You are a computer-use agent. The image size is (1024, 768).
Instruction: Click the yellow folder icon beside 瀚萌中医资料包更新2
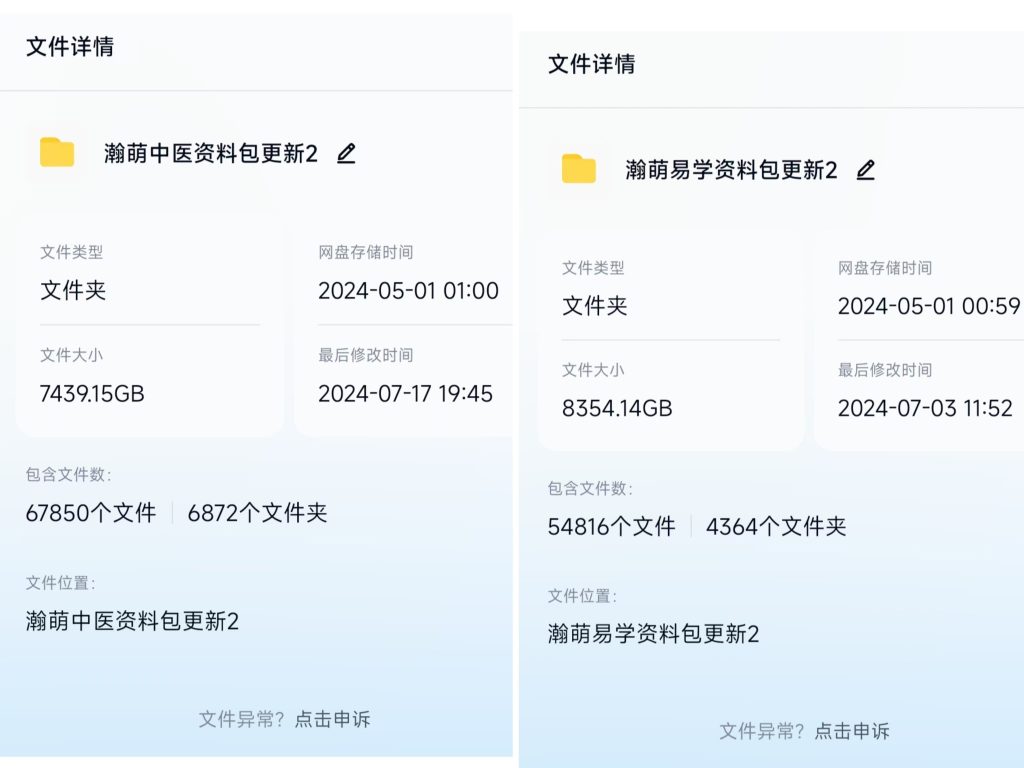point(56,153)
